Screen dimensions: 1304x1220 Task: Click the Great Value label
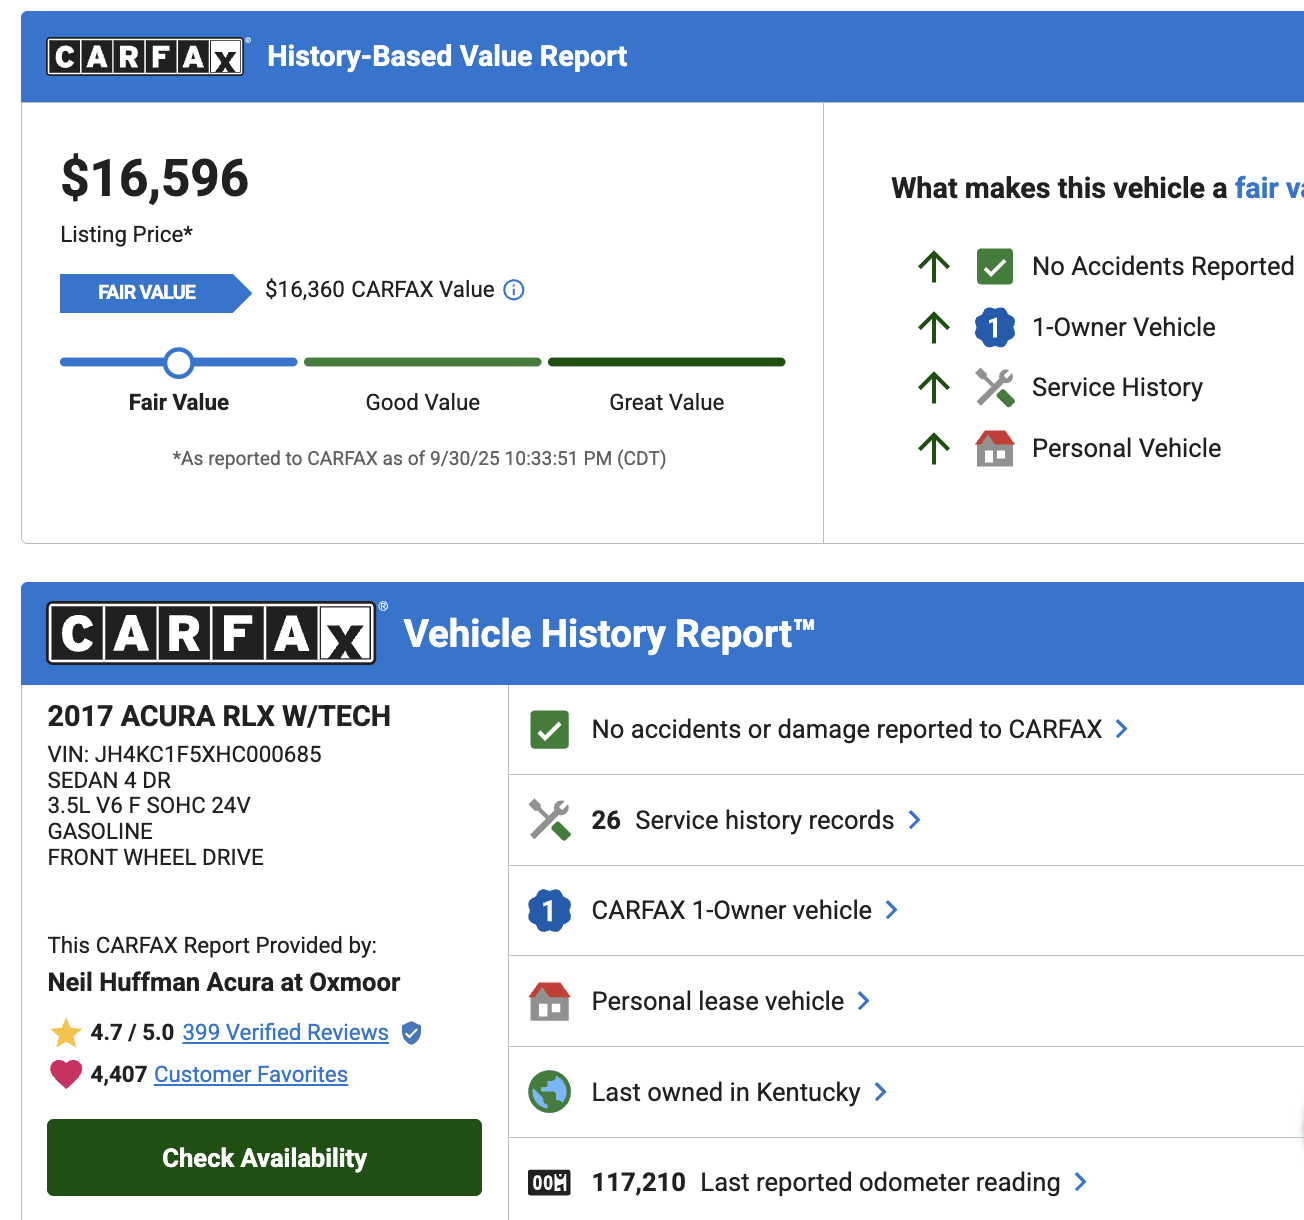click(x=667, y=402)
